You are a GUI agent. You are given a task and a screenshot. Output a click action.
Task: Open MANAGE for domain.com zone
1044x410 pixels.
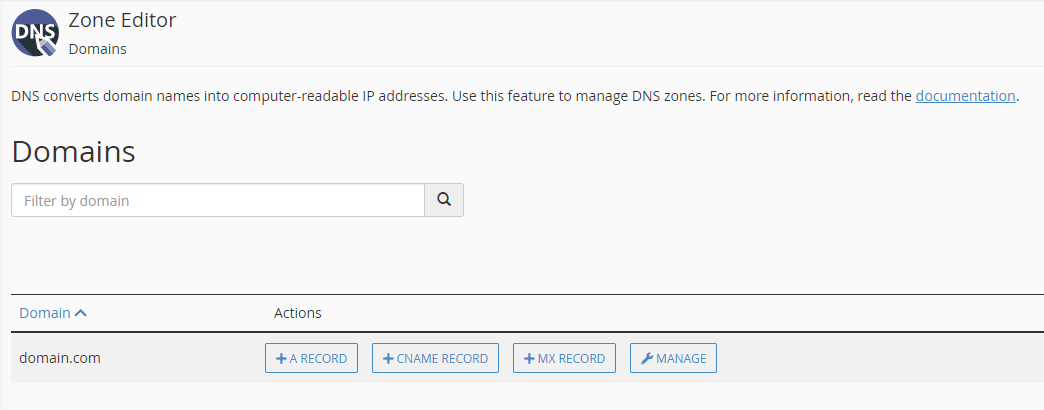coord(674,358)
